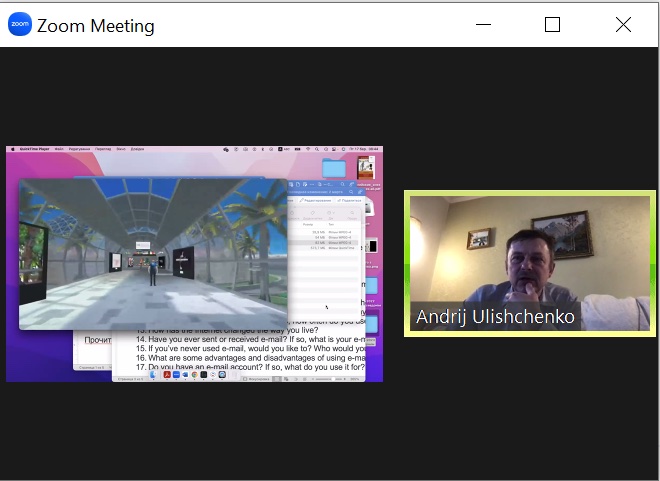
Task: Launch Google Chrome from the shared dock
Action: [194, 375]
